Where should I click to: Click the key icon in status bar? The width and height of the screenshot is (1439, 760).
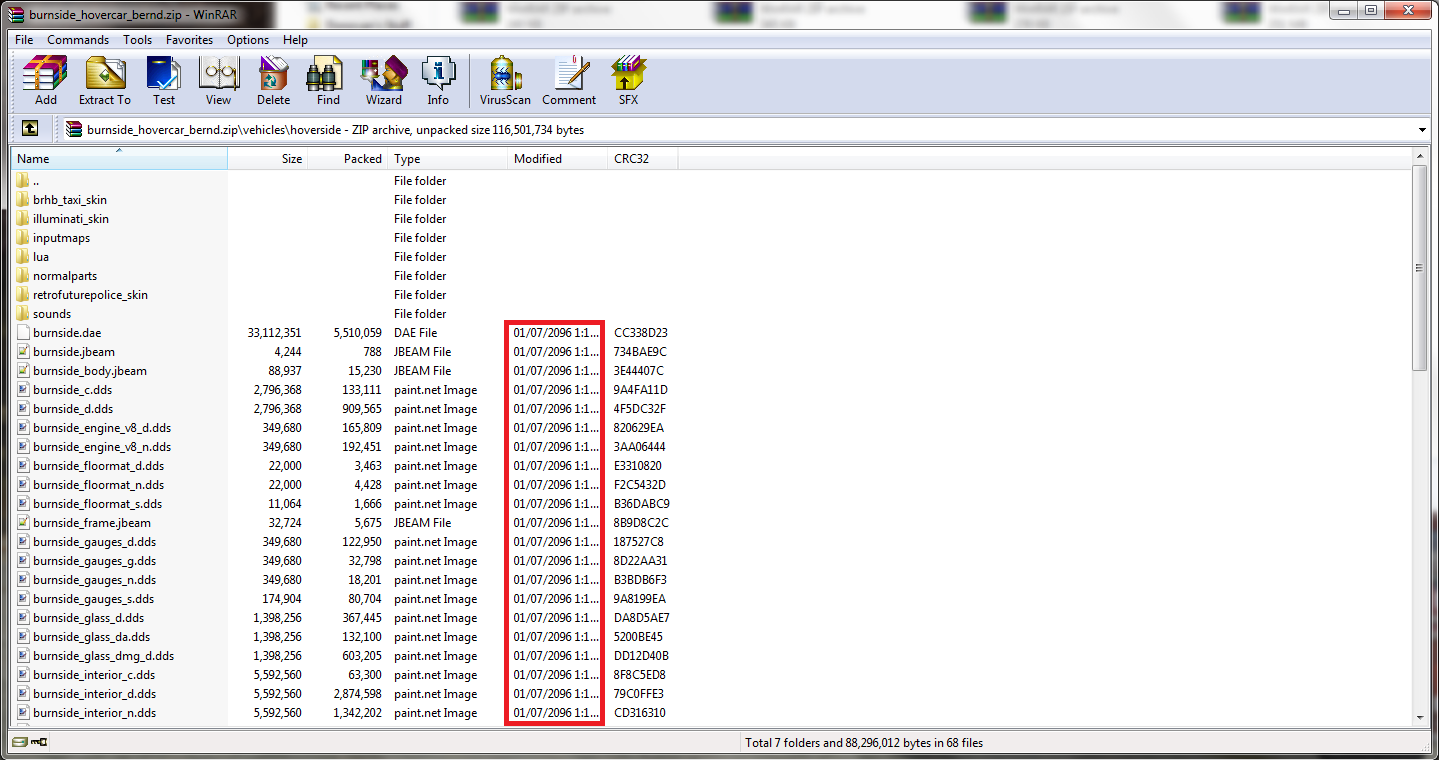pos(39,742)
